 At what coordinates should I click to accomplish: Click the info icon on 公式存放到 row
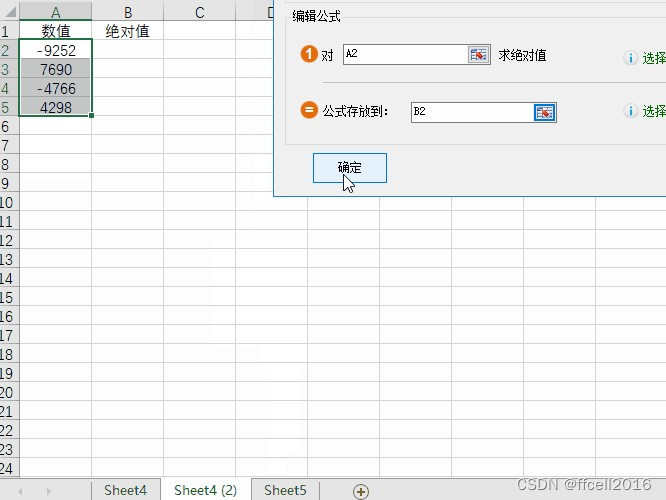coord(631,111)
